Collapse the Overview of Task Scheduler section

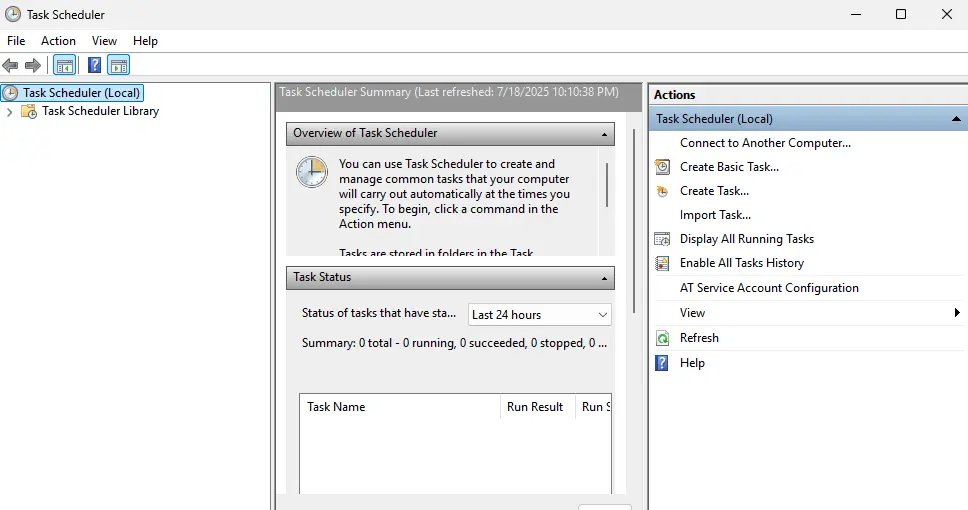pos(604,133)
